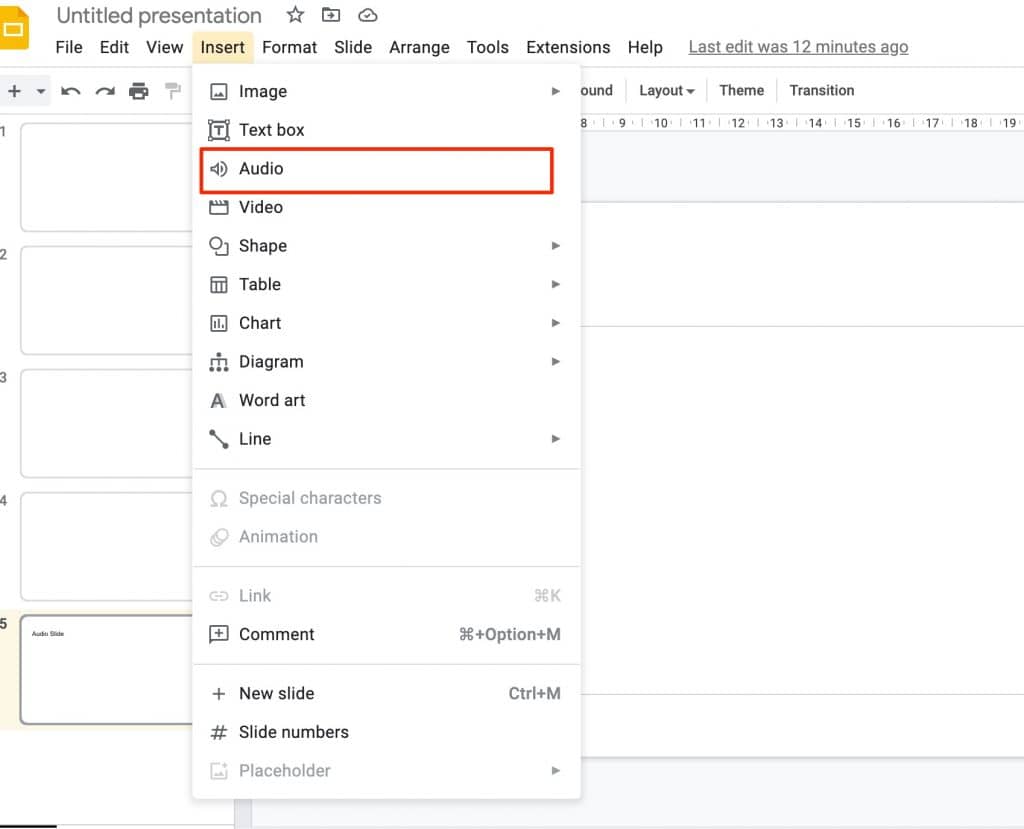Viewport: 1024px width, 829px height.
Task: Open the new slide layout dropdown arrow
Action: click(40, 91)
